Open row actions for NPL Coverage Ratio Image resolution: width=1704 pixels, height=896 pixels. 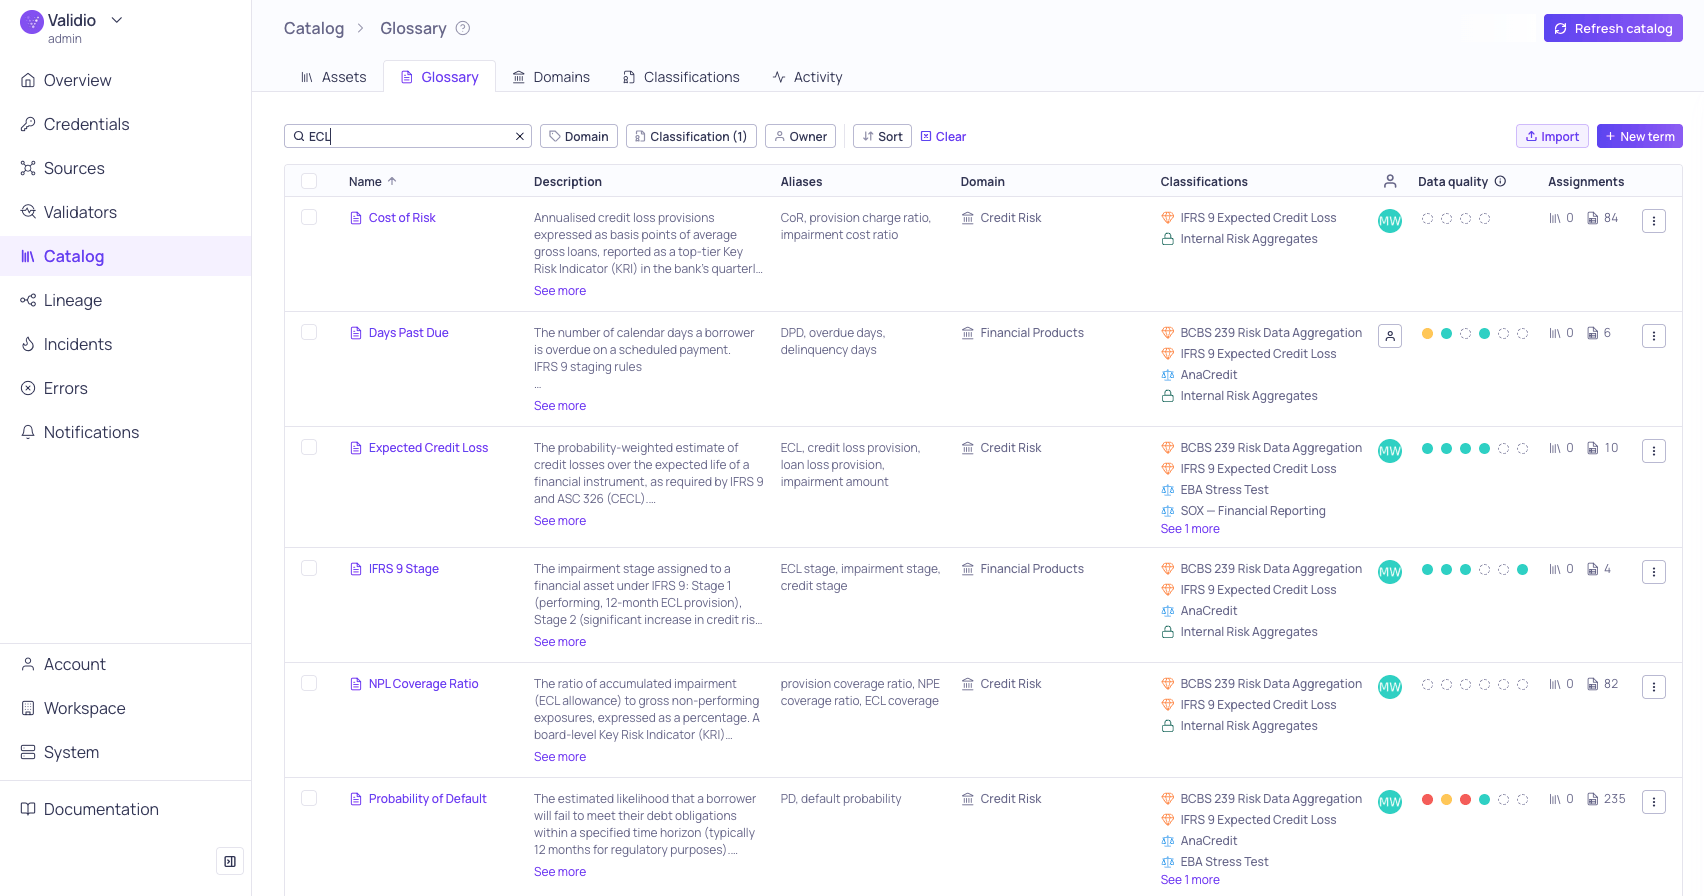[1654, 687]
